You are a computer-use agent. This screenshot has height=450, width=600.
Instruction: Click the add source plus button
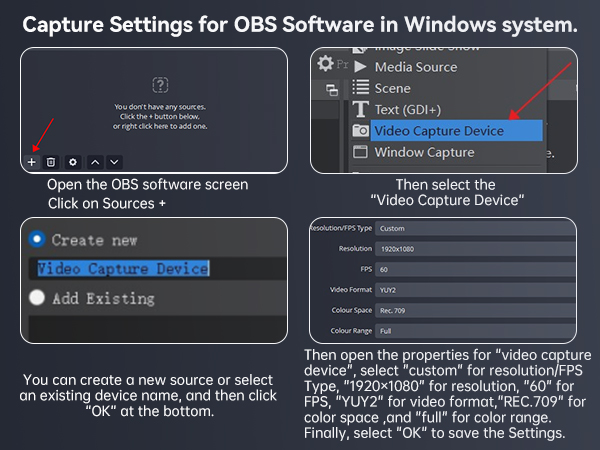[x=32, y=161]
